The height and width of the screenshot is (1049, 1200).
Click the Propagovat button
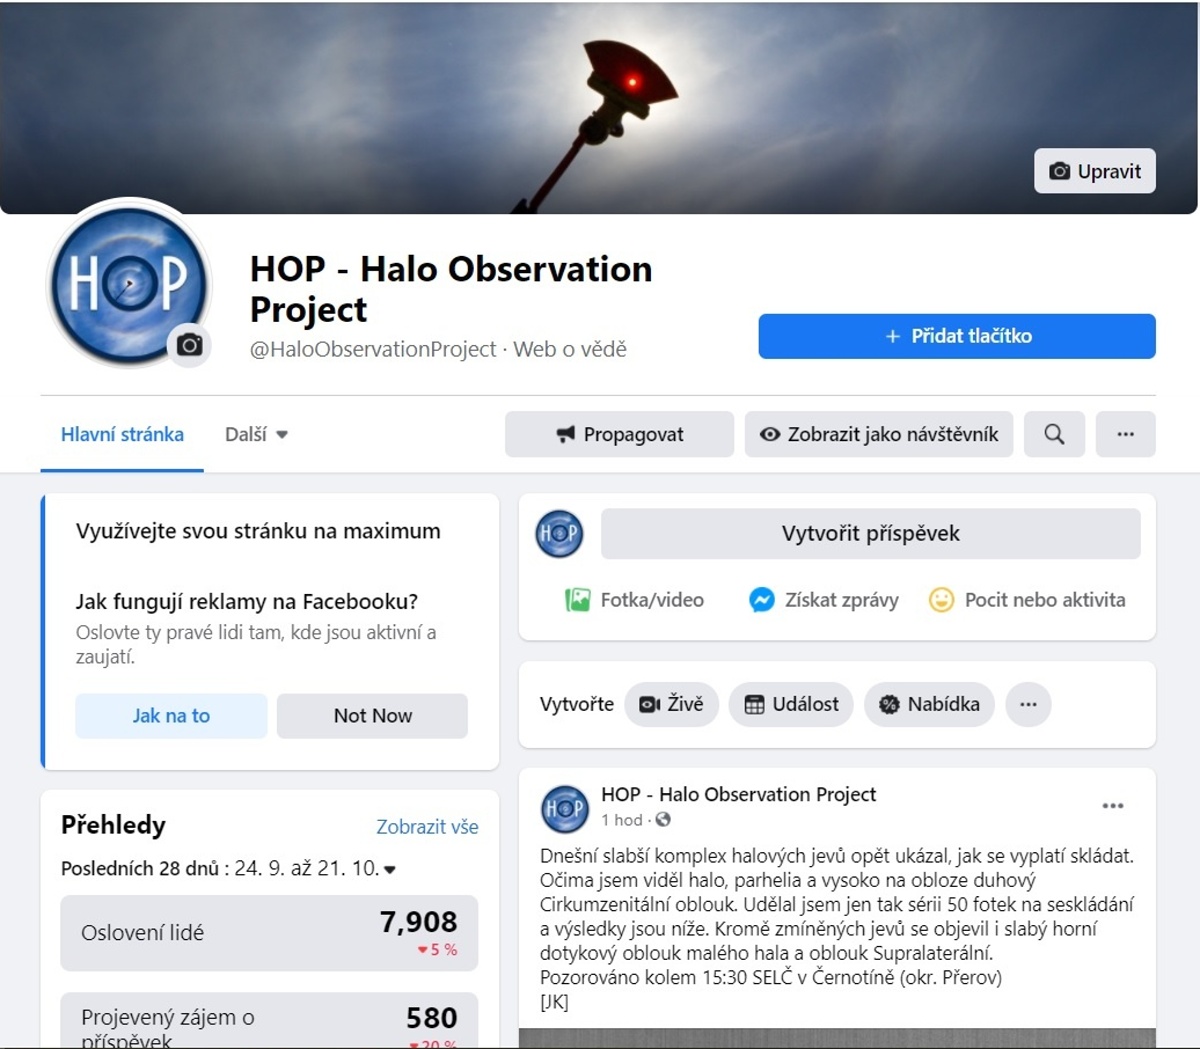[x=619, y=434]
